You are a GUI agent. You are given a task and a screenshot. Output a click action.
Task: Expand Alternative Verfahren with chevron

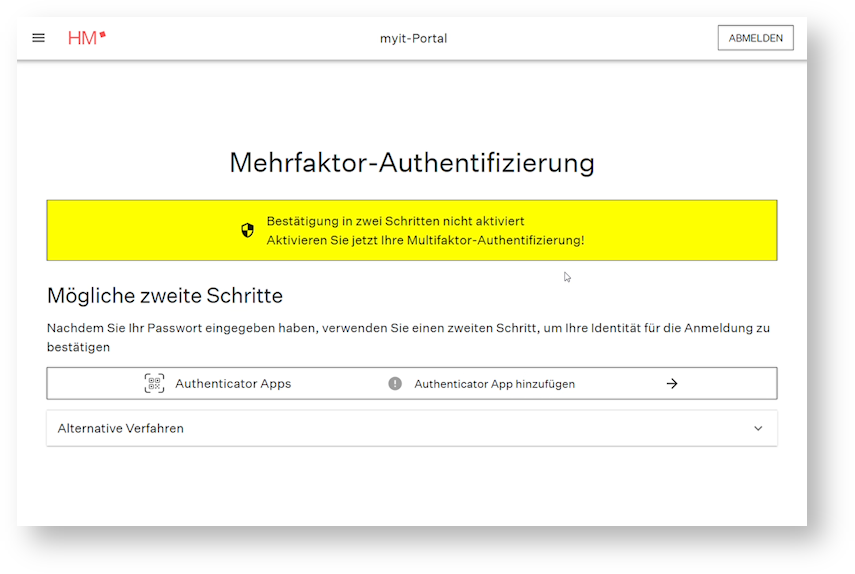[758, 428]
